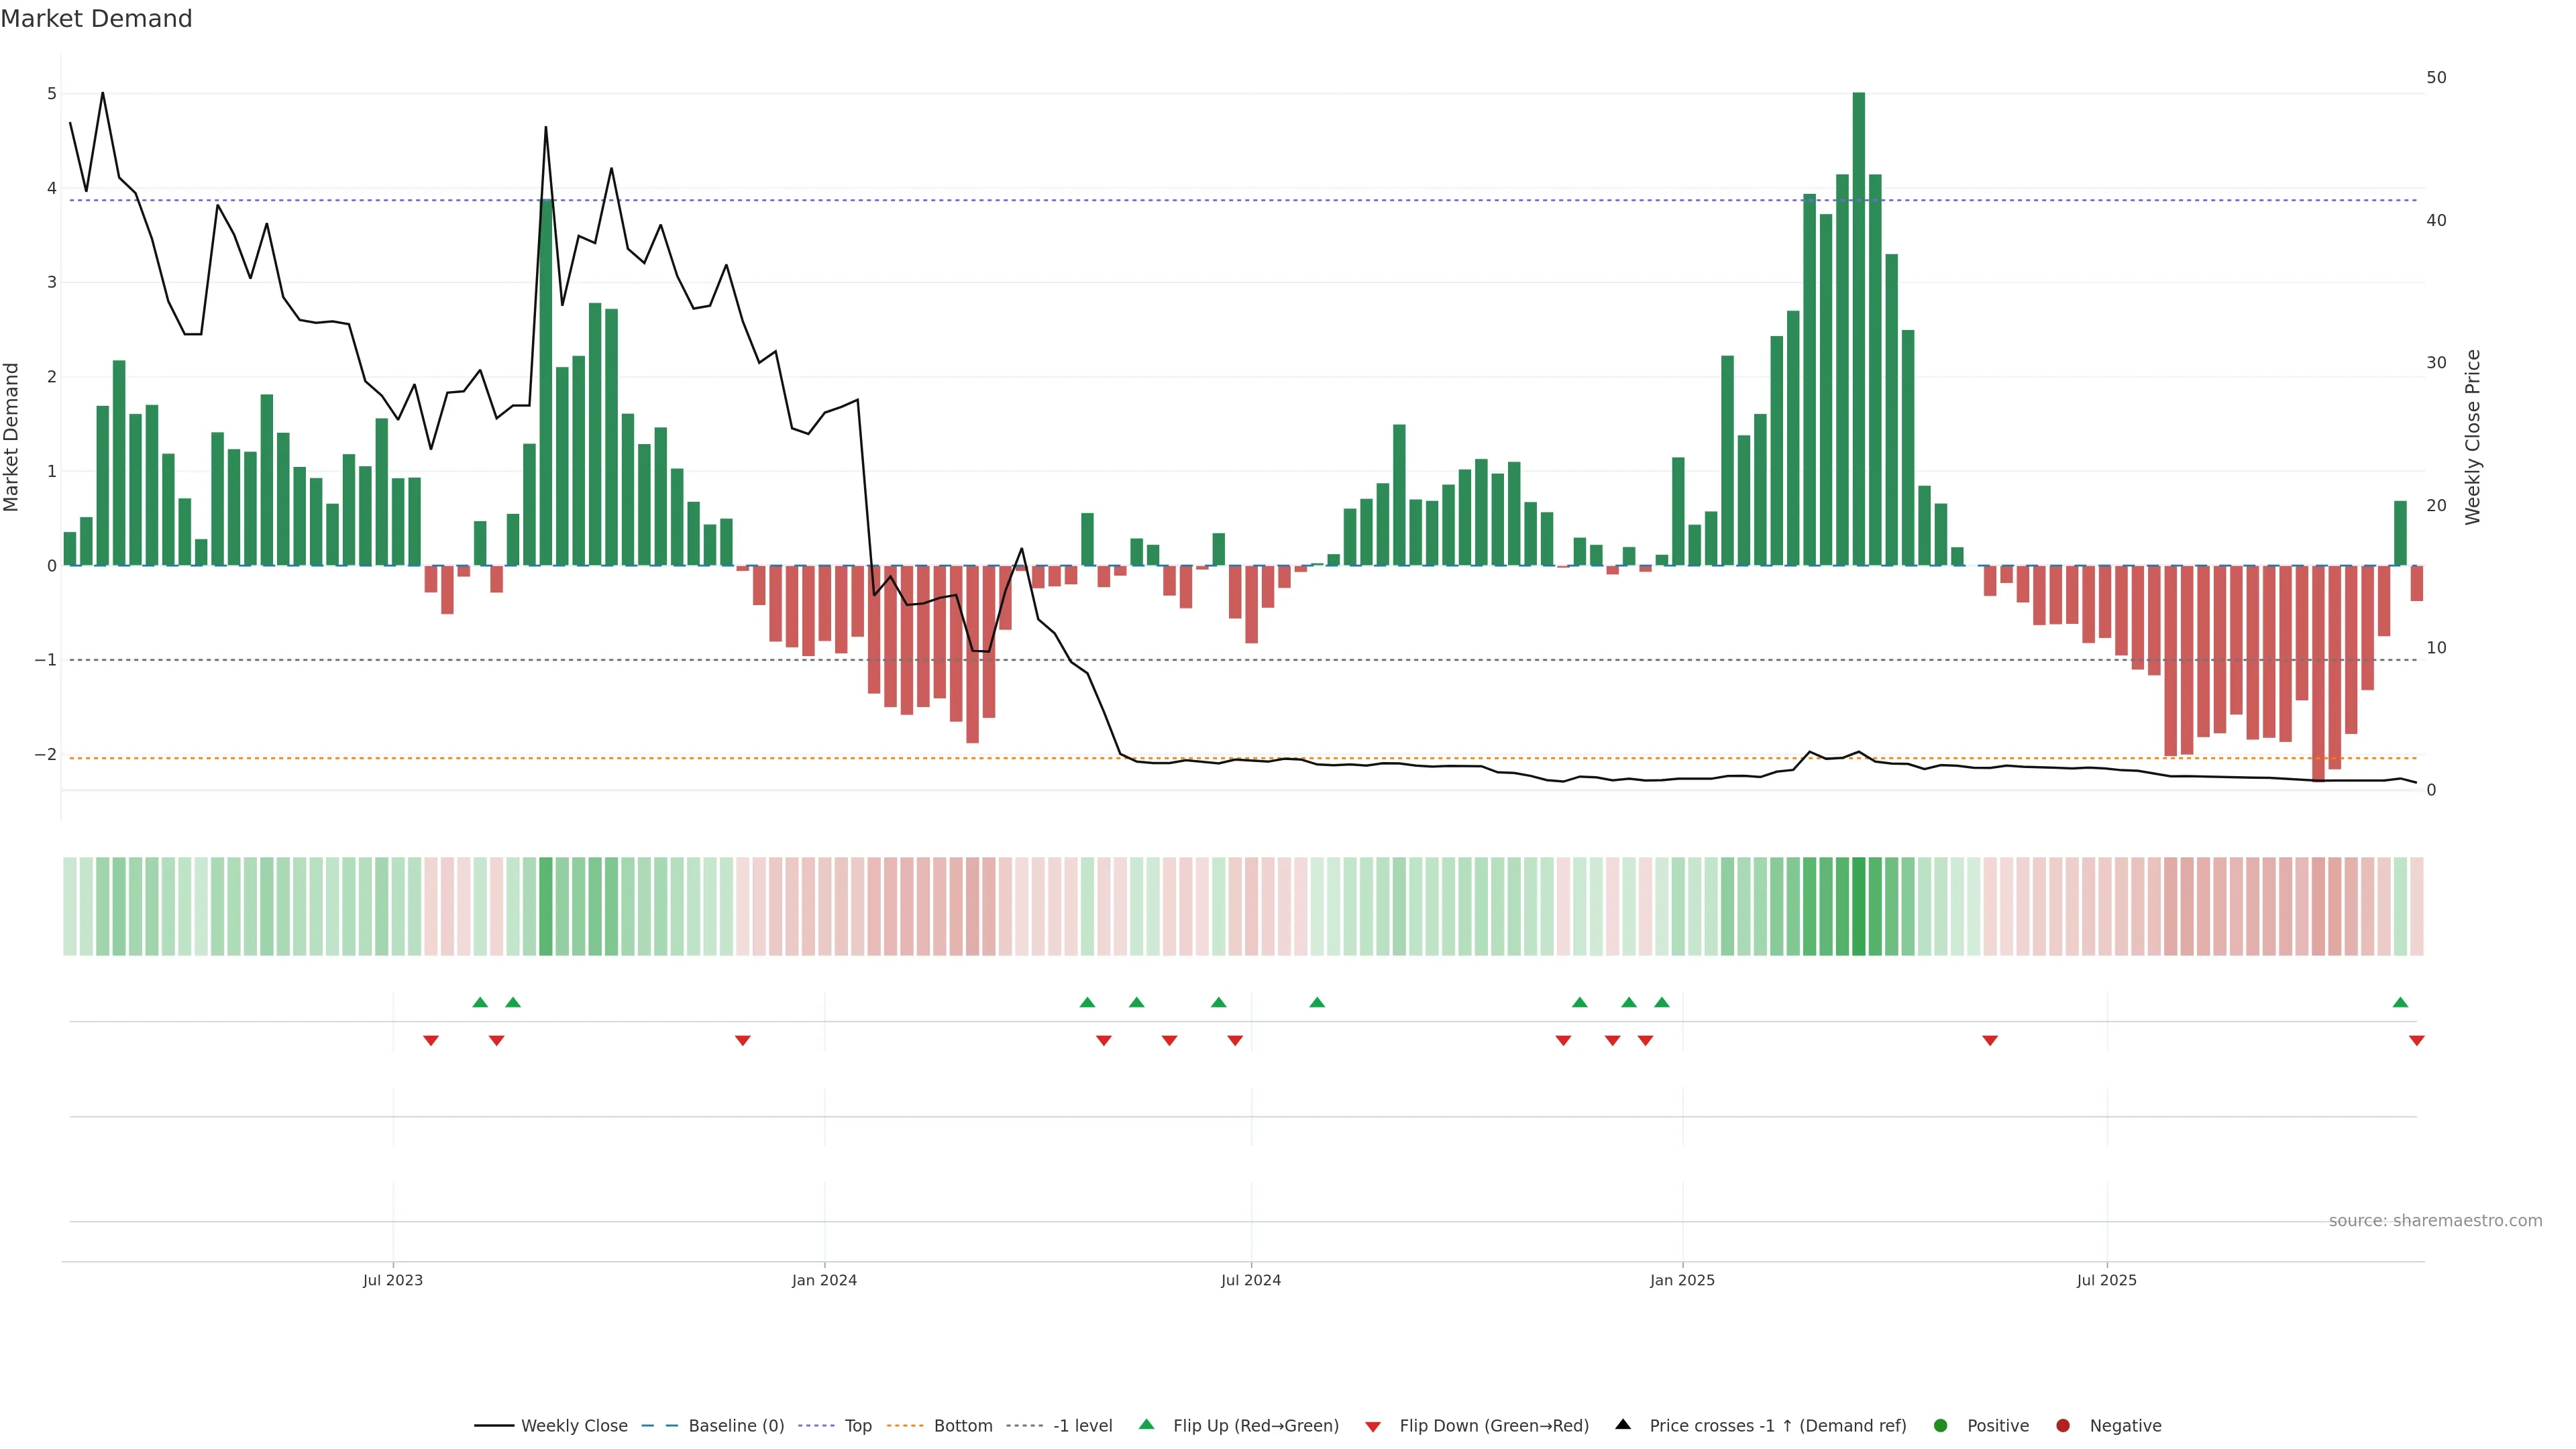Click the darkest green heatmap strip cell
Viewport: 2576px width, 1449px height.
pyautogui.click(x=1859, y=906)
